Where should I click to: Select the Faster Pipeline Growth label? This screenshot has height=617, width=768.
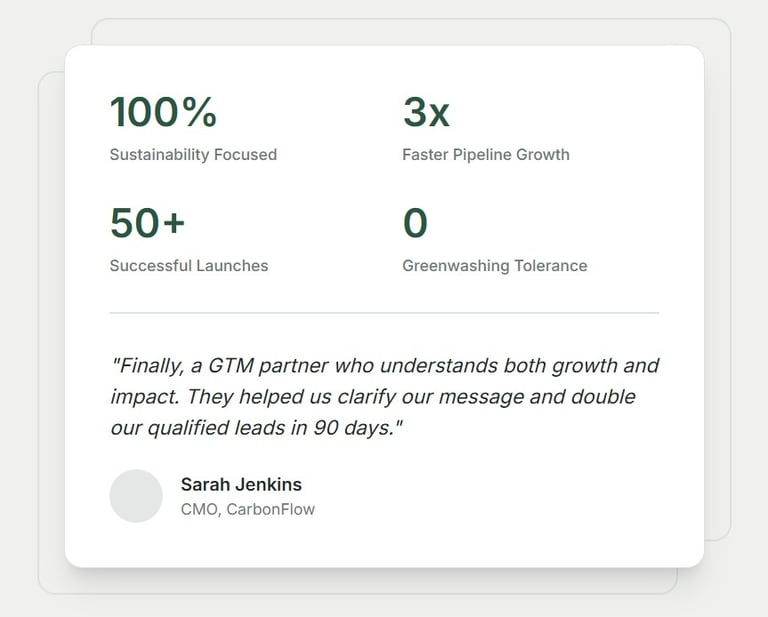(486, 155)
